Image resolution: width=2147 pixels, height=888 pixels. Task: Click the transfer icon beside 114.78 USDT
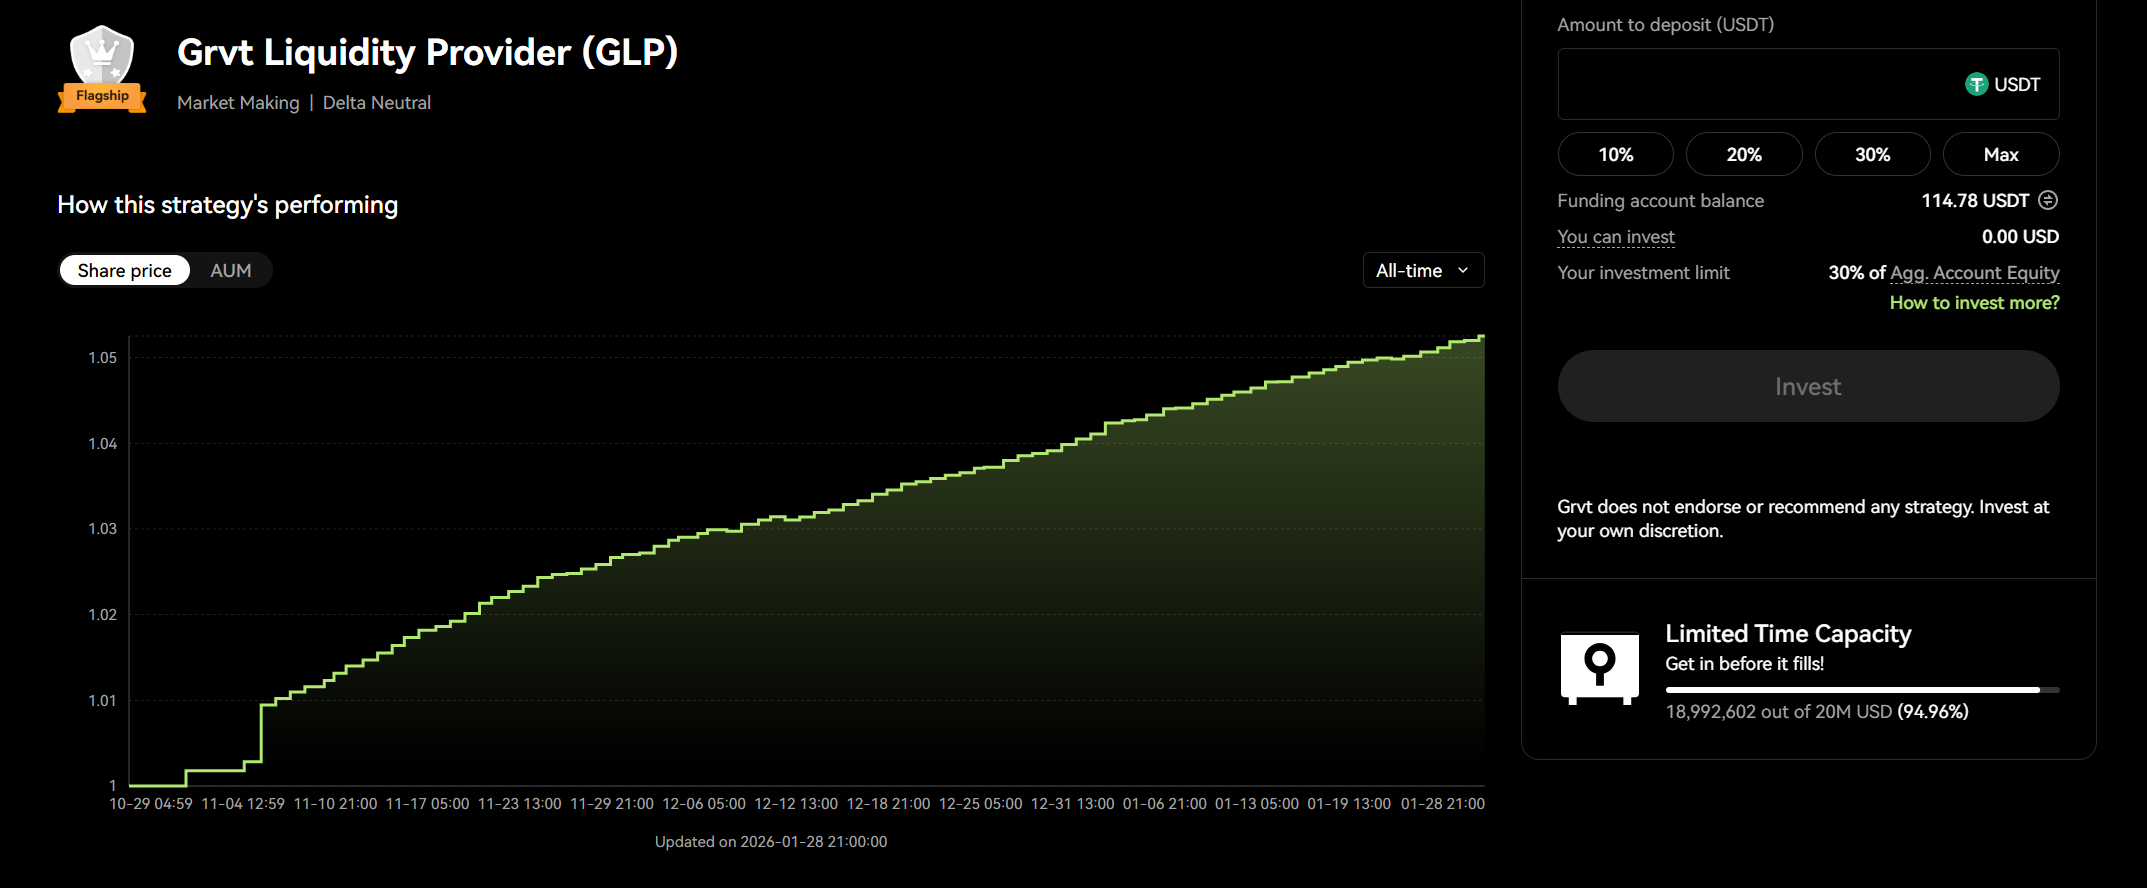click(x=2048, y=200)
